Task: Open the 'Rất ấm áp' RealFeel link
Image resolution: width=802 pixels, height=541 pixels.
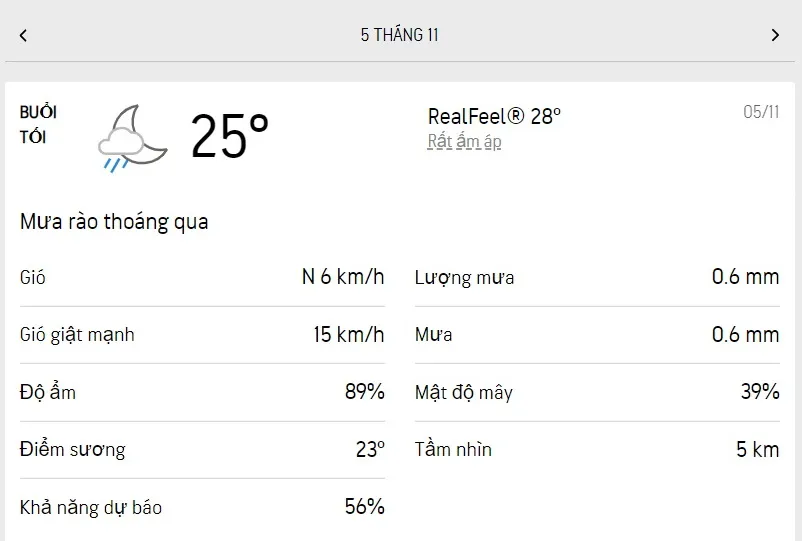Action: pos(464,142)
